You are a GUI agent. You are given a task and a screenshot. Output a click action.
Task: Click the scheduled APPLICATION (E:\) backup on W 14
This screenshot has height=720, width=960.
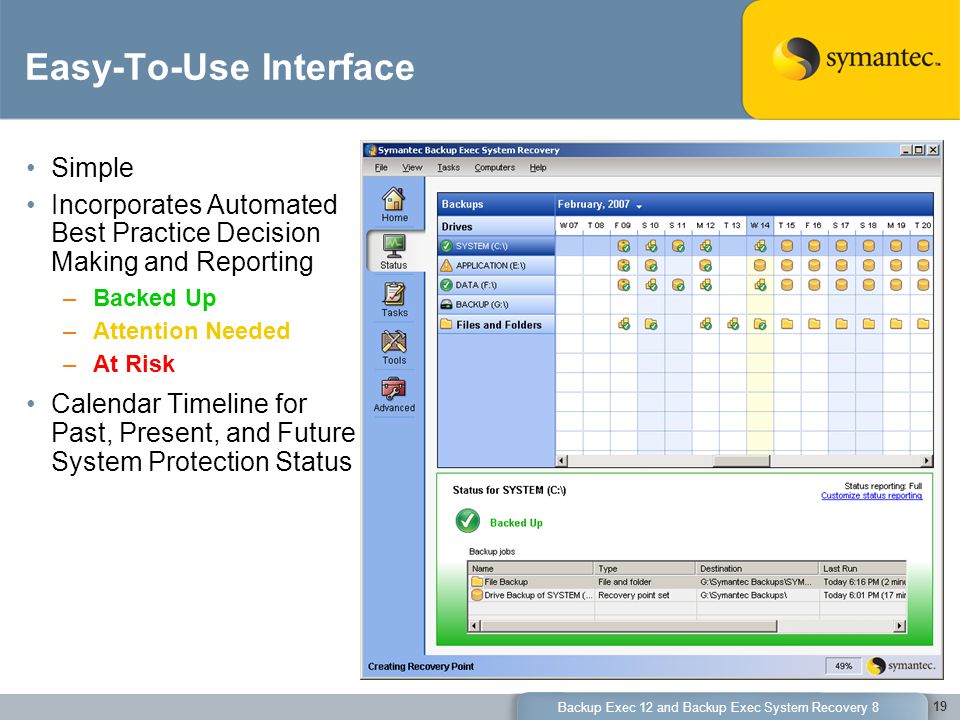point(760,266)
